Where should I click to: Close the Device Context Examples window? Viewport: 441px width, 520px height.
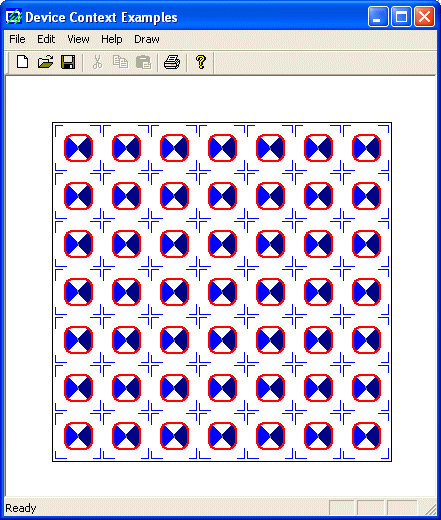[424, 16]
